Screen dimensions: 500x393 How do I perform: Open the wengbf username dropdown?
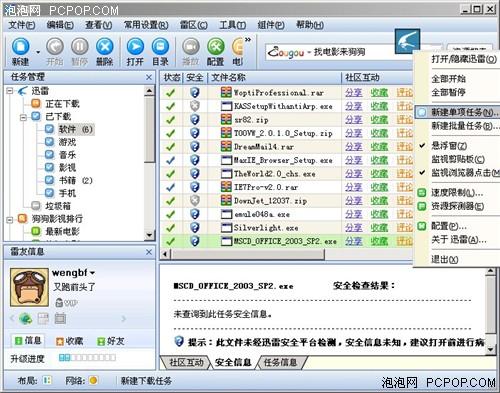tap(93, 273)
